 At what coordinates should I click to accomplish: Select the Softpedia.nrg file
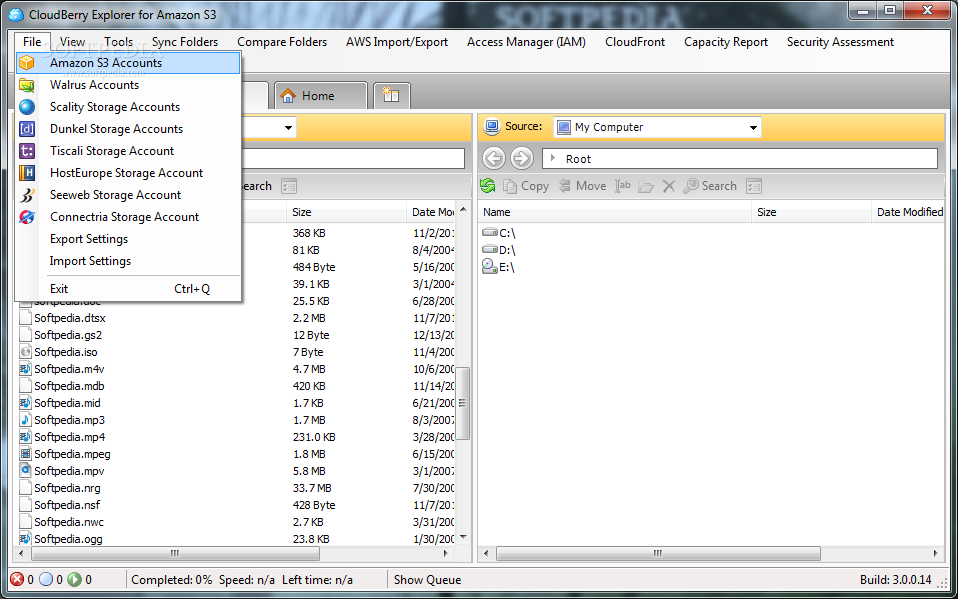coord(67,488)
